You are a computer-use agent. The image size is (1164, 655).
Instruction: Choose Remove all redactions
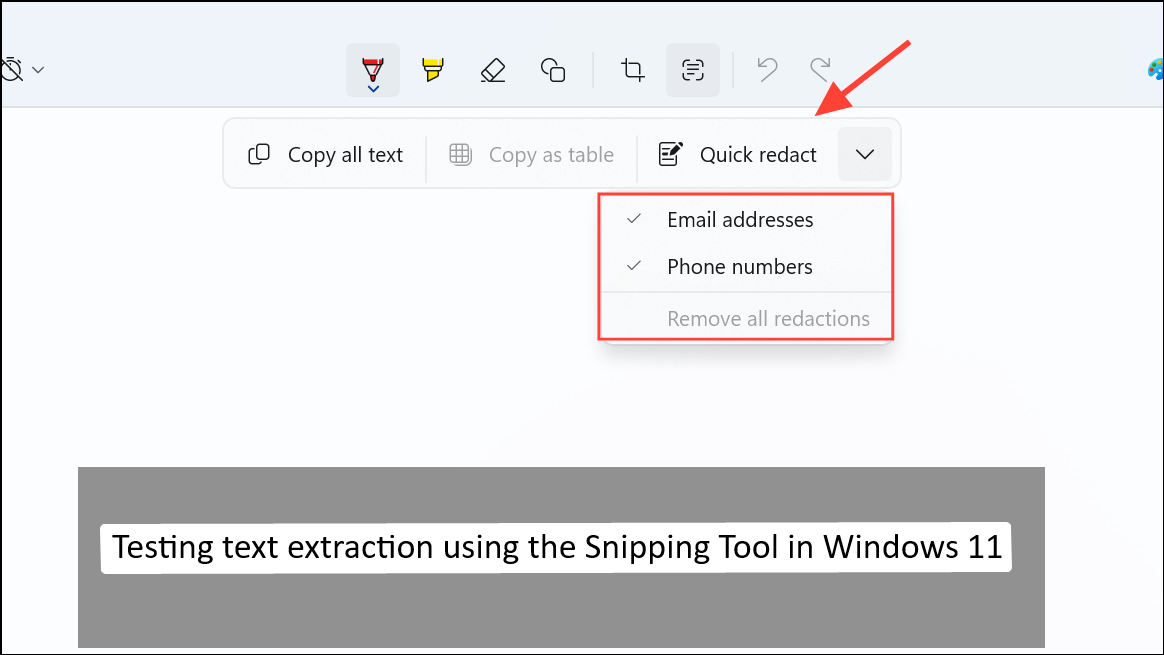coord(746,319)
